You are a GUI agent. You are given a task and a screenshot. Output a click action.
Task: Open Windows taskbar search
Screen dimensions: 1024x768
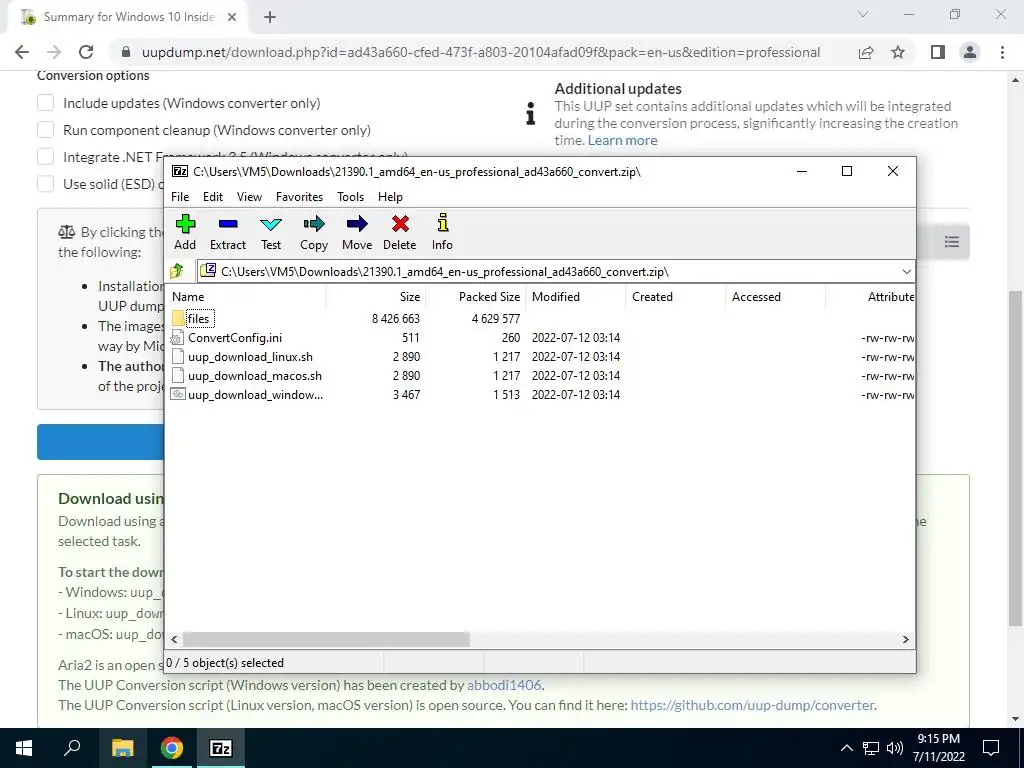tap(72, 748)
